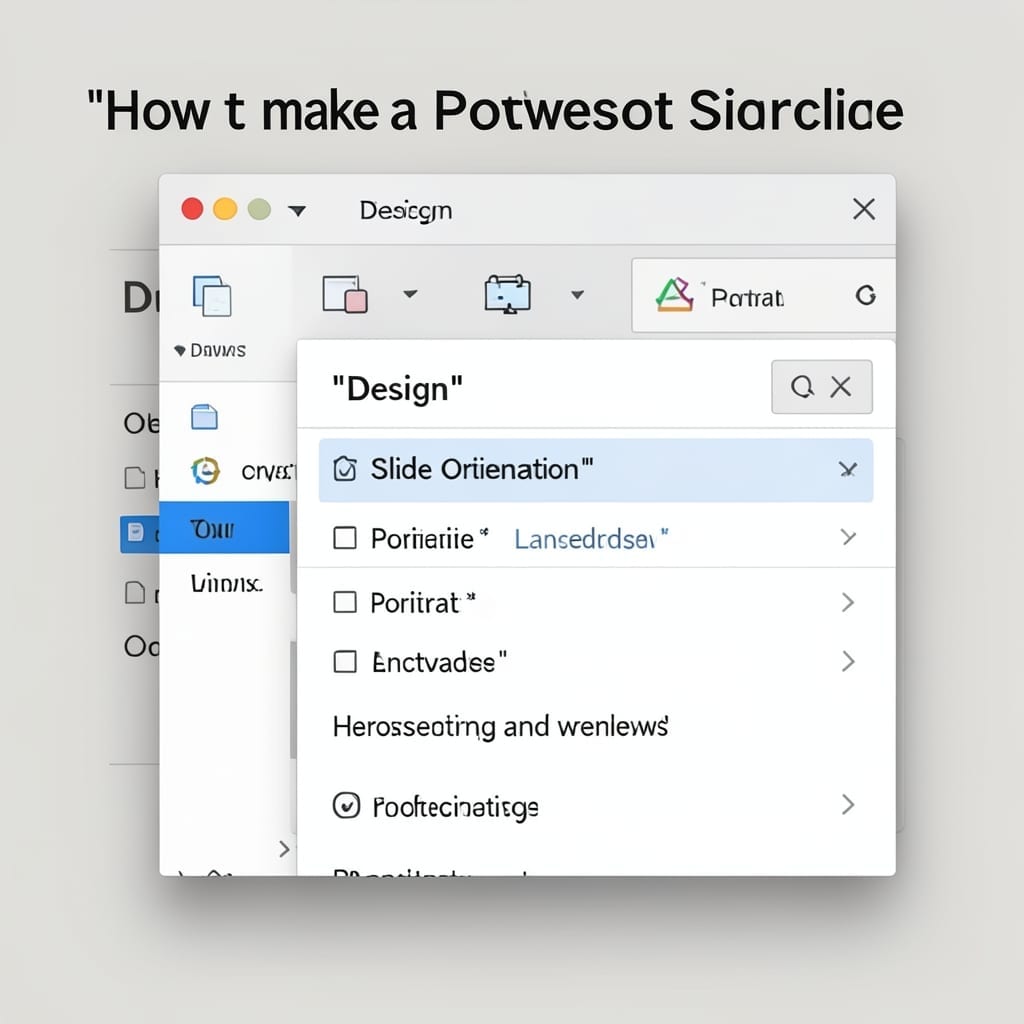
Task: Click the X beside the search magnifier
Action: (841, 387)
